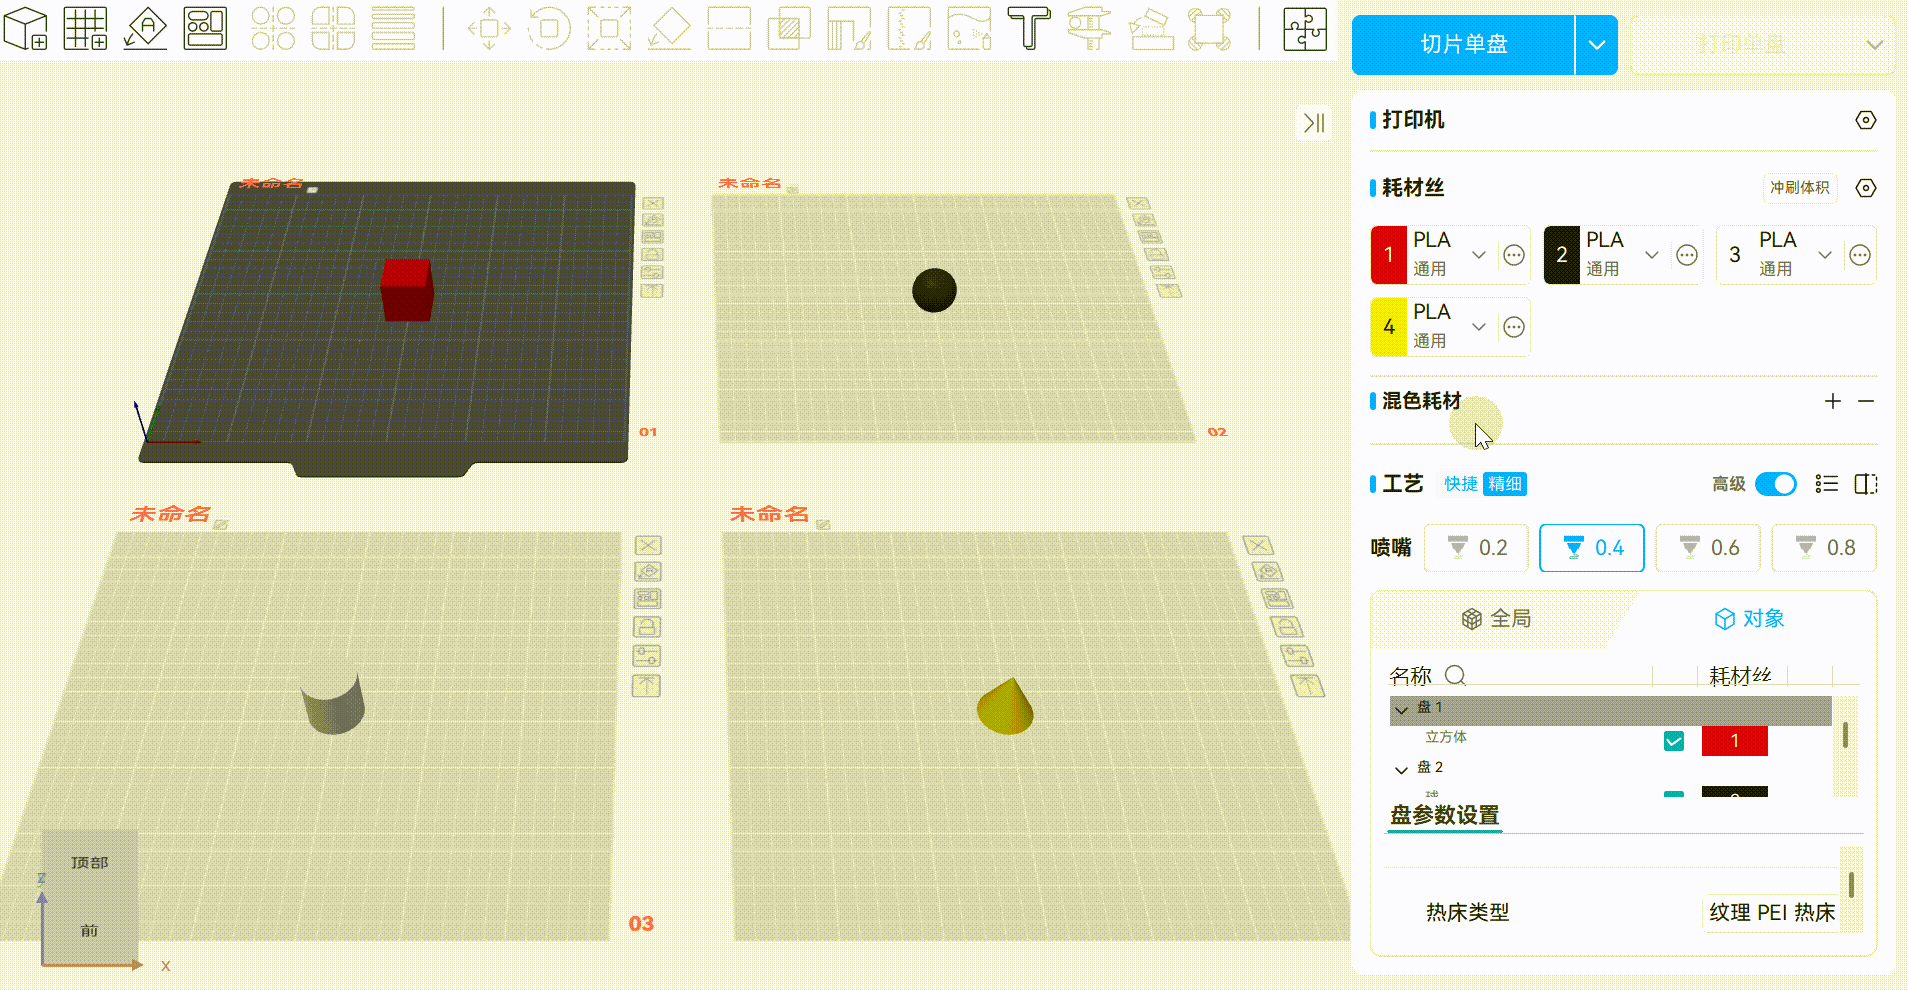Click the Add plate grid icon
Viewport: 1908px width, 990px height.
pos(86,29)
